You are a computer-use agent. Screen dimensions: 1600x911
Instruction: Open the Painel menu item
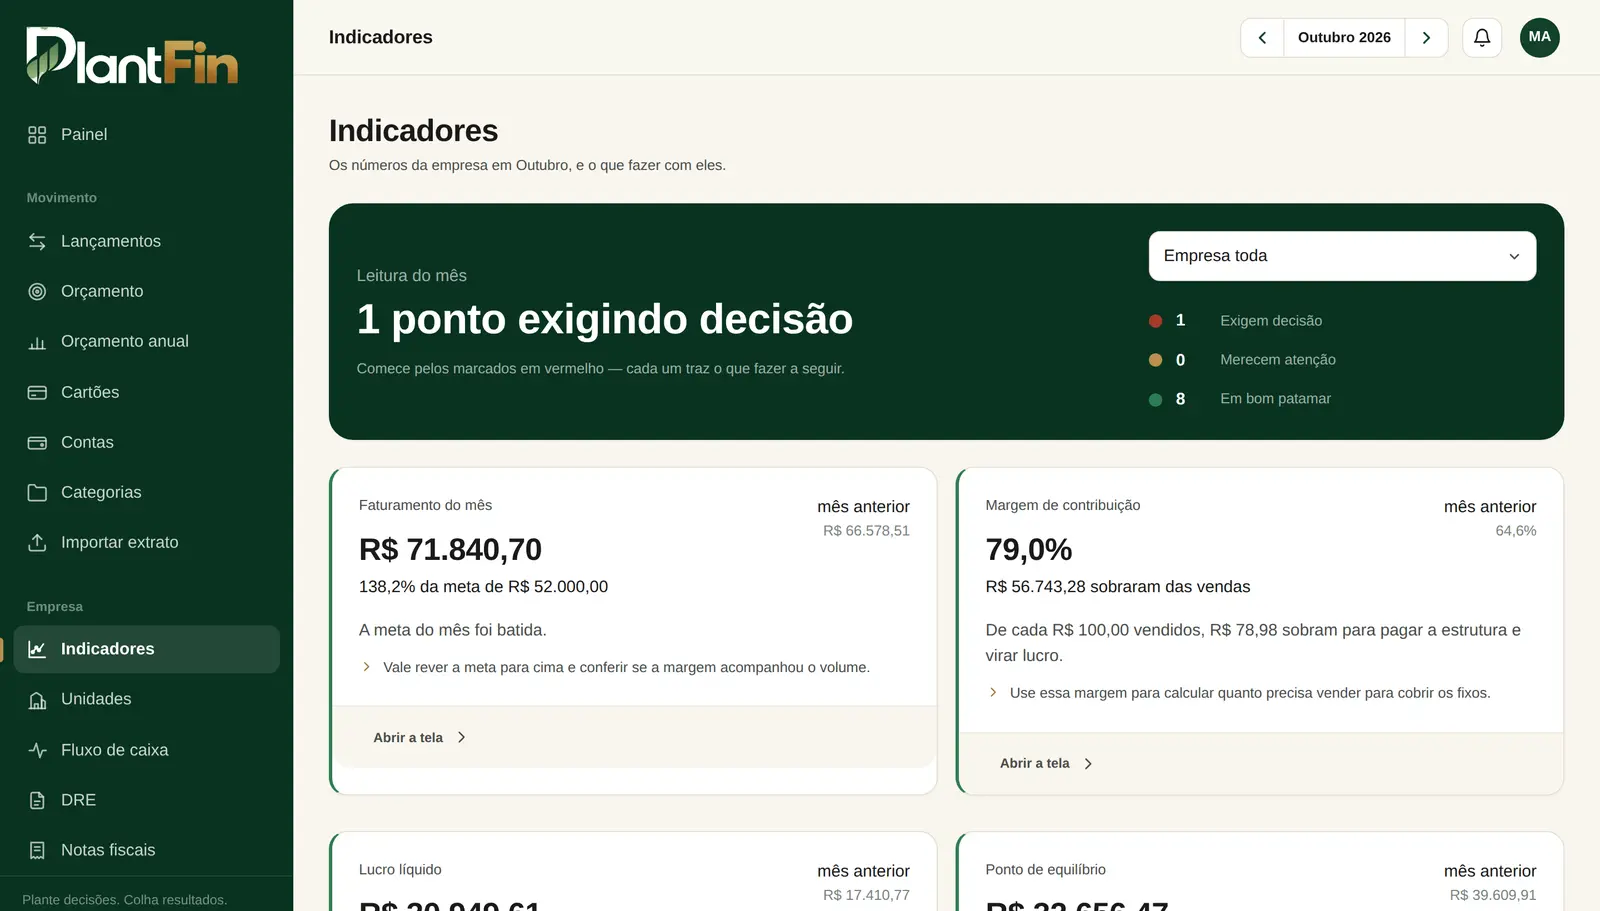pyautogui.click(x=146, y=135)
